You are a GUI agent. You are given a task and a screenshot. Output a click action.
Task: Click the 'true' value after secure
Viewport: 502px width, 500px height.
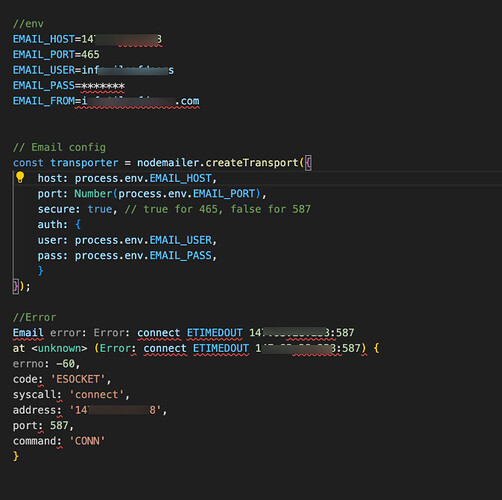click(x=100, y=209)
